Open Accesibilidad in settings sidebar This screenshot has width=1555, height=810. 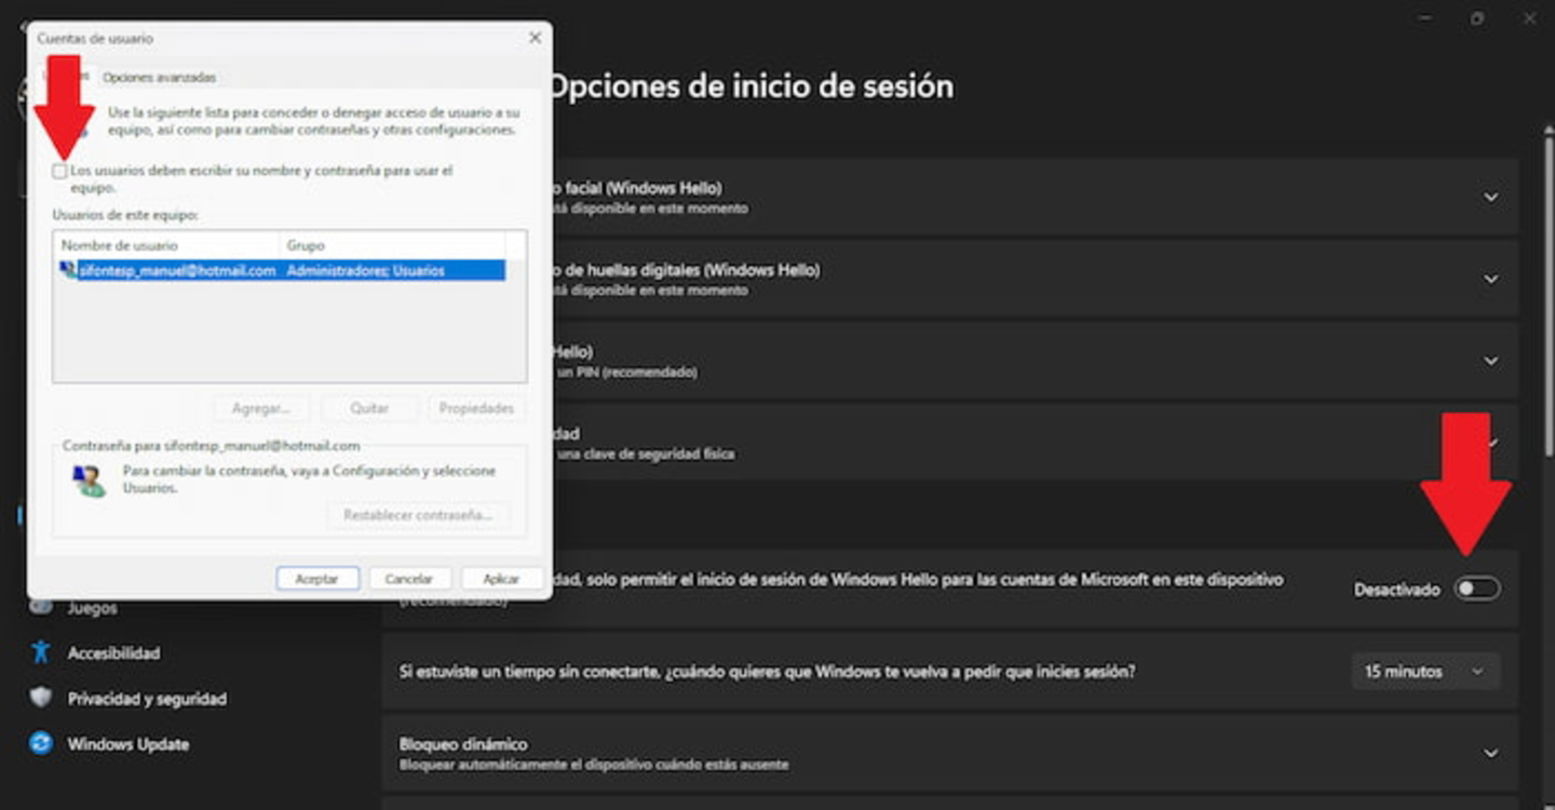pyautogui.click(x=113, y=653)
